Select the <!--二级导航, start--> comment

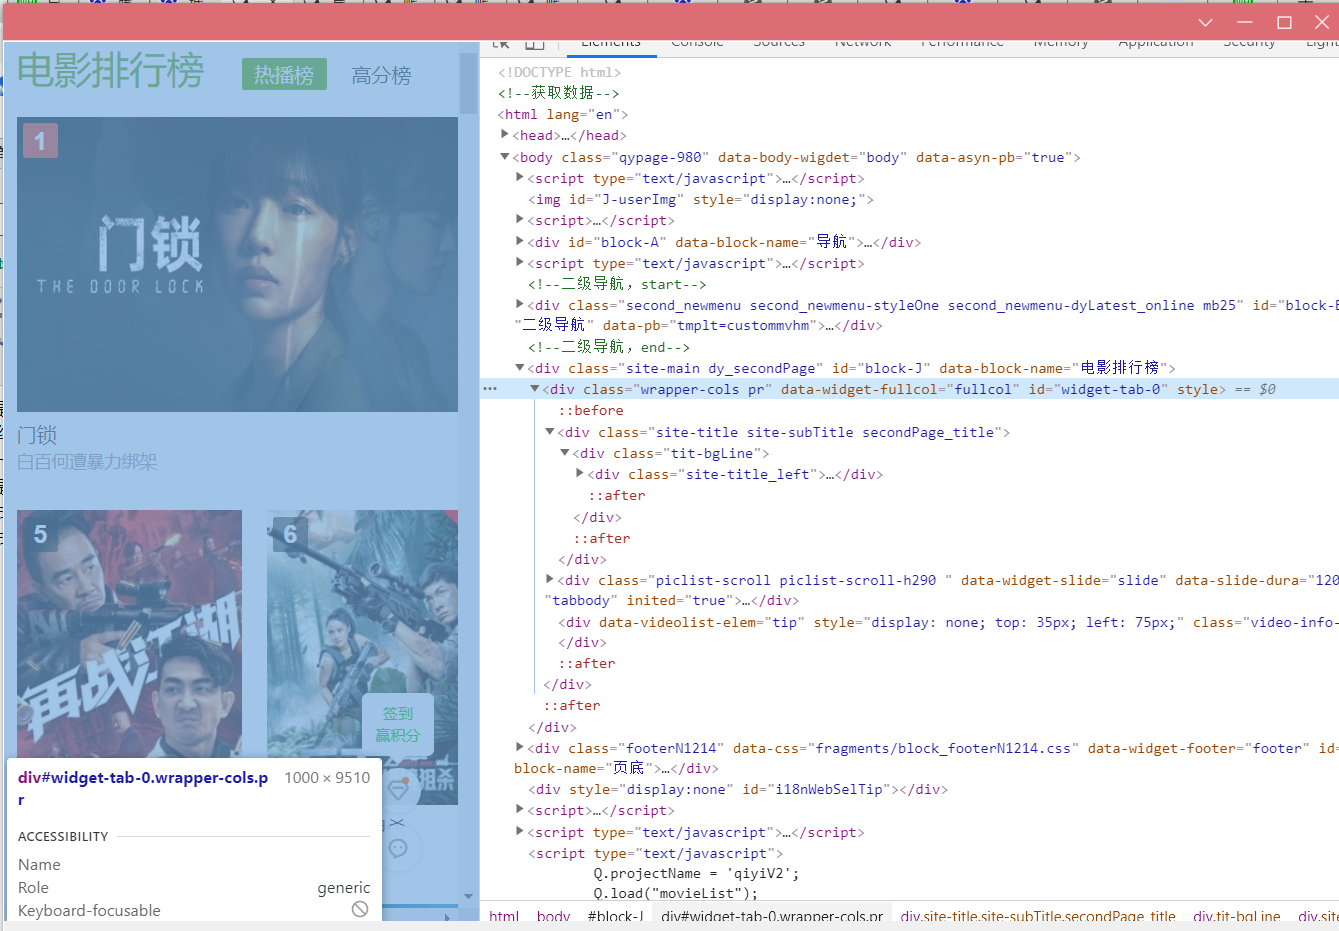pos(617,284)
